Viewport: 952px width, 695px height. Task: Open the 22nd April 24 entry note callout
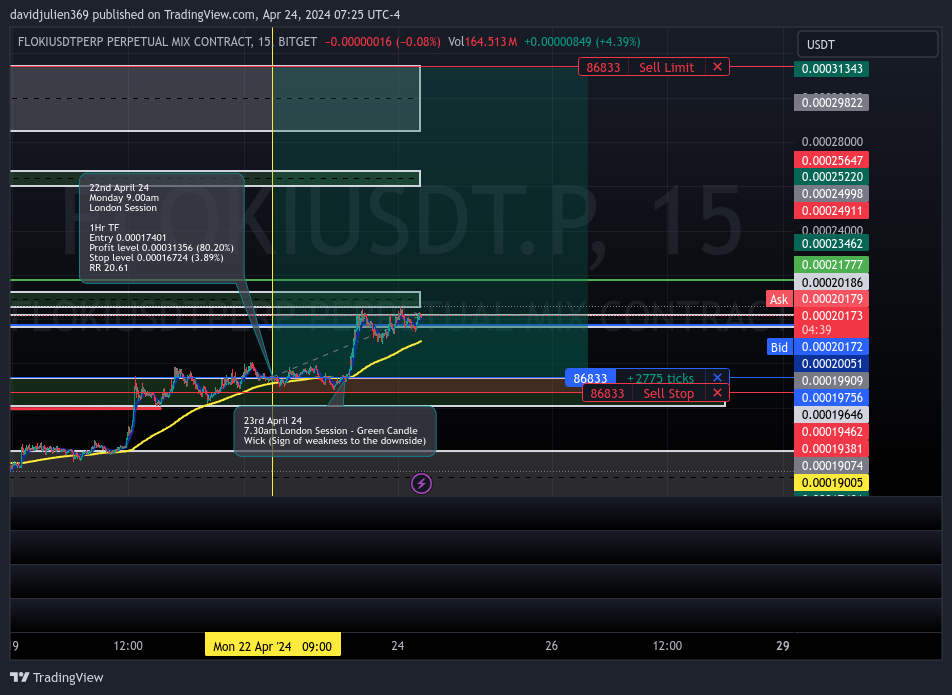pos(162,228)
